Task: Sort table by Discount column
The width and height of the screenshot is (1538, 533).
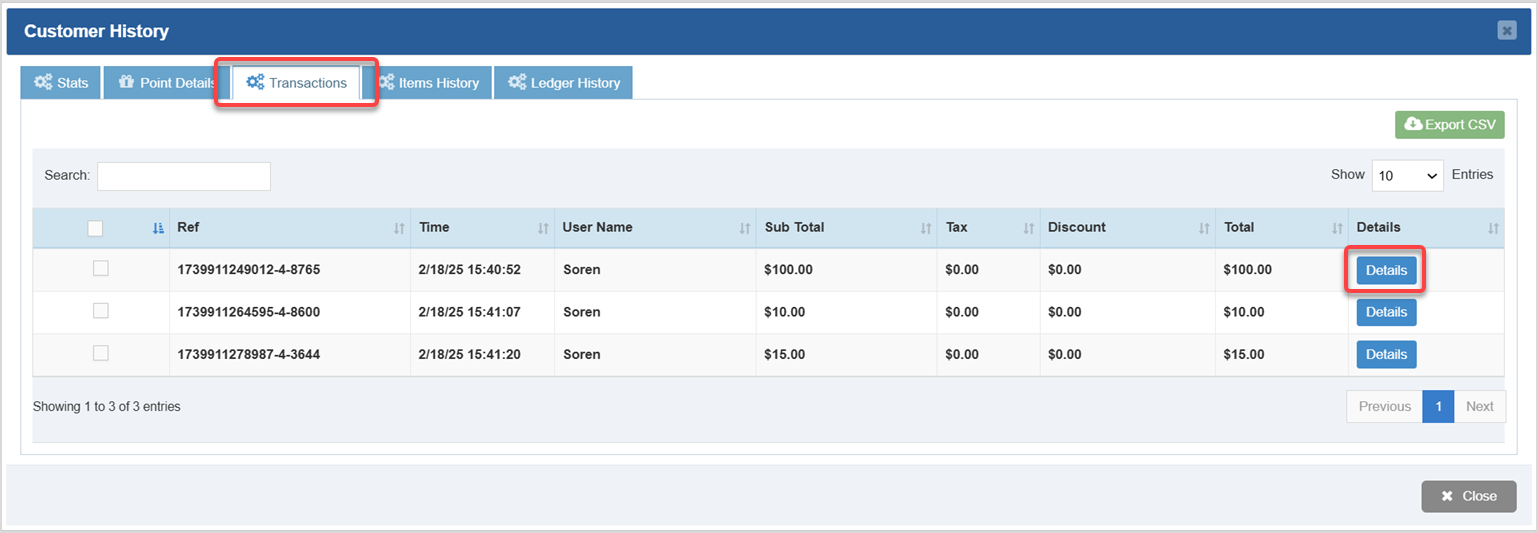Action: [x=1128, y=228]
